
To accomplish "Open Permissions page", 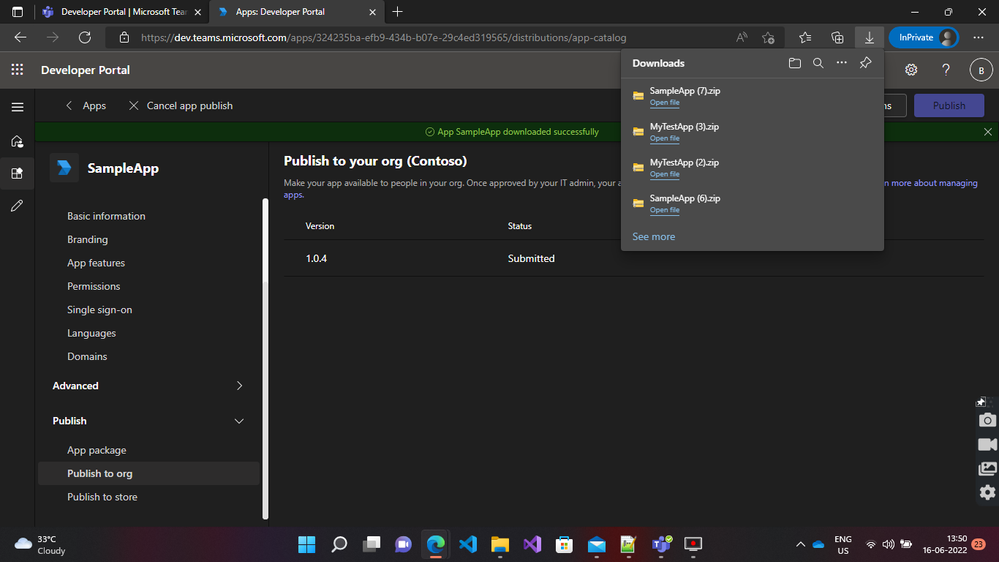I will tap(94, 286).
